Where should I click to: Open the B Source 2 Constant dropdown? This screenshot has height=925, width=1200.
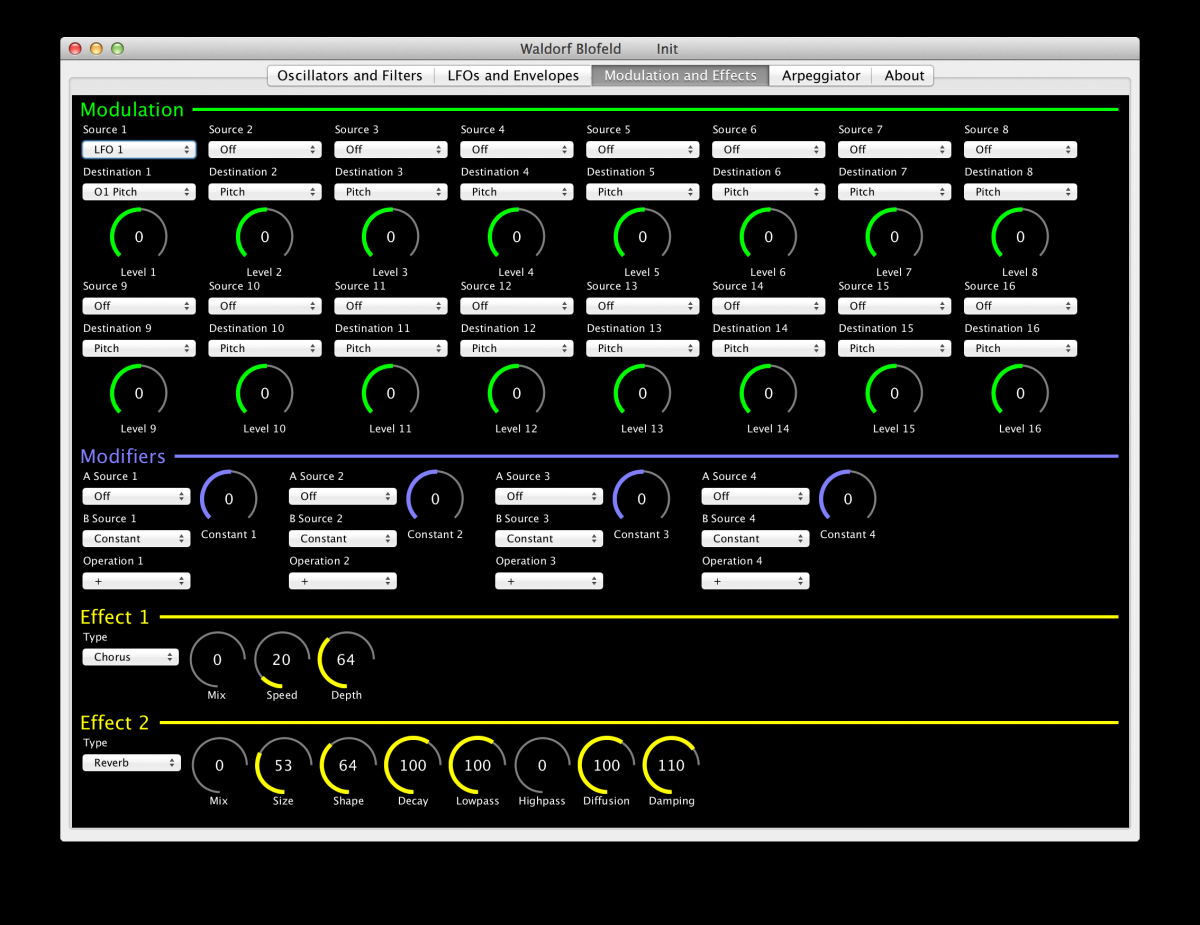click(342, 539)
